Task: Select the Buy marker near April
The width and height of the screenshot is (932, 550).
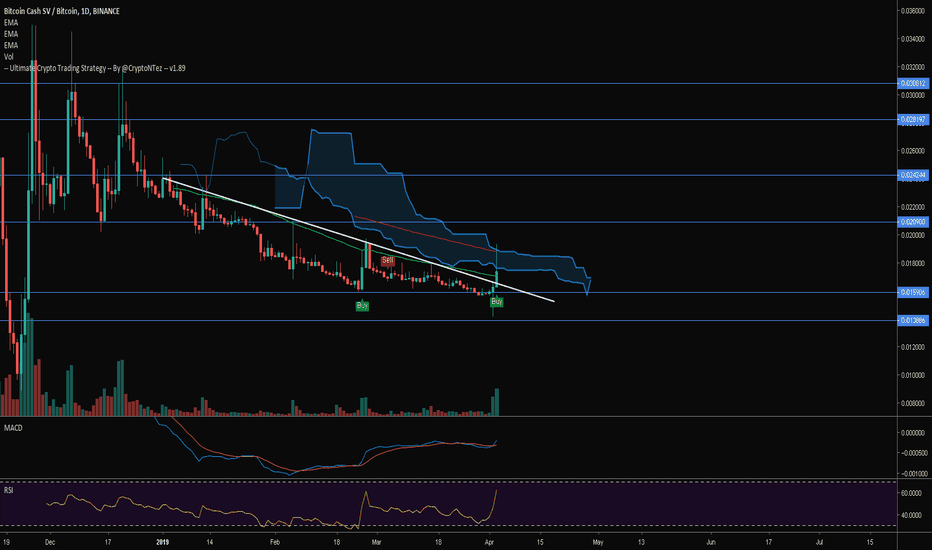Action: pos(497,302)
